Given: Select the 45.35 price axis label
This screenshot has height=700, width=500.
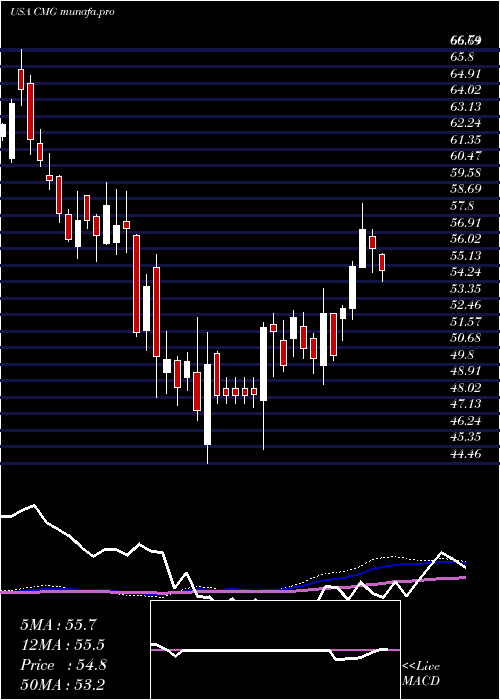Looking at the screenshot, I should pyautogui.click(x=466, y=437).
